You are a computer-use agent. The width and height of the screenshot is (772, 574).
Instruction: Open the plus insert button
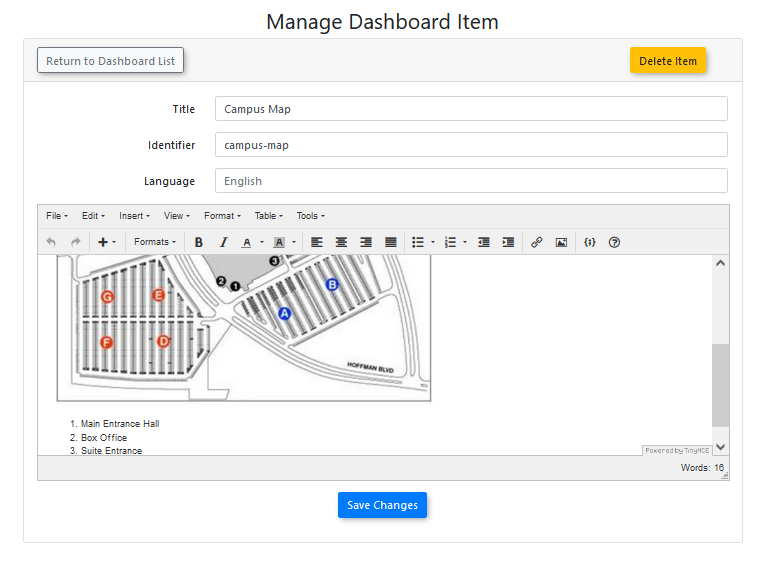107,242
